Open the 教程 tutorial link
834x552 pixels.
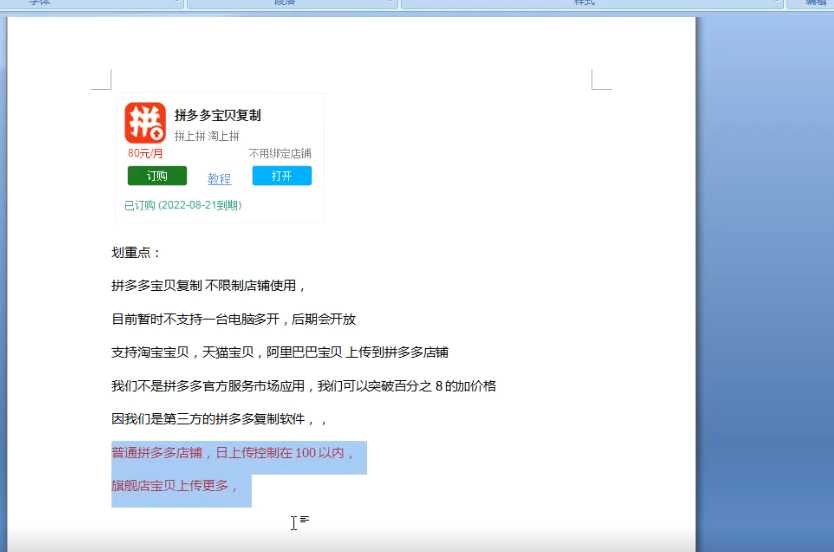219,178
